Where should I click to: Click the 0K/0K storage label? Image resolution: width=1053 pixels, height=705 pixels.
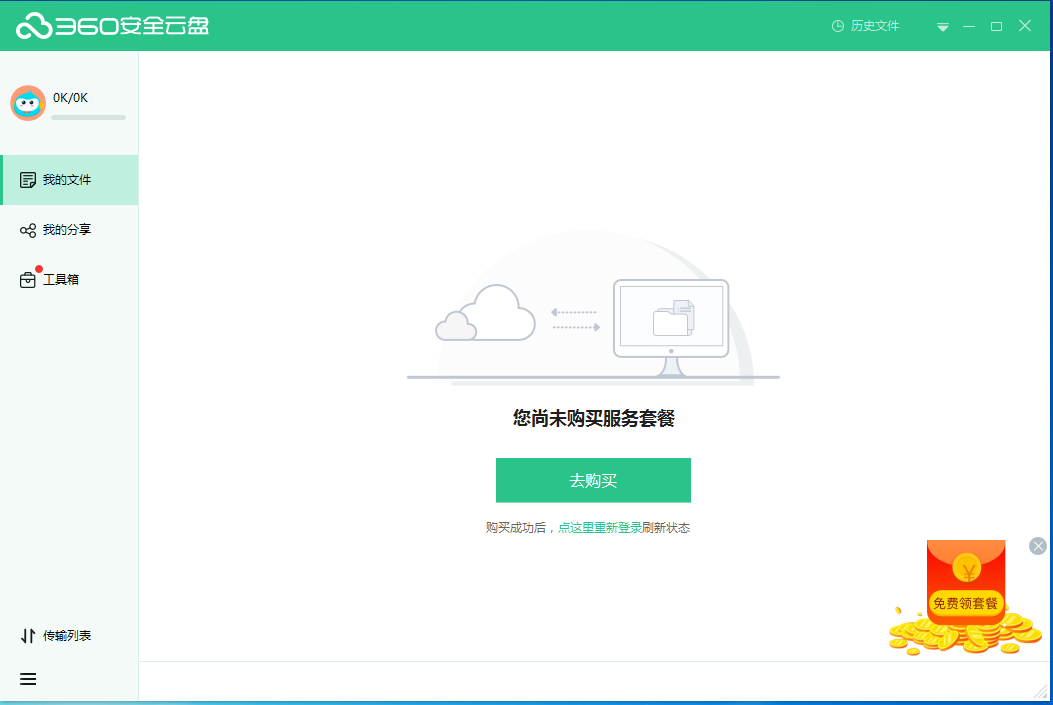pyautogui.click(x=70, y=99)
